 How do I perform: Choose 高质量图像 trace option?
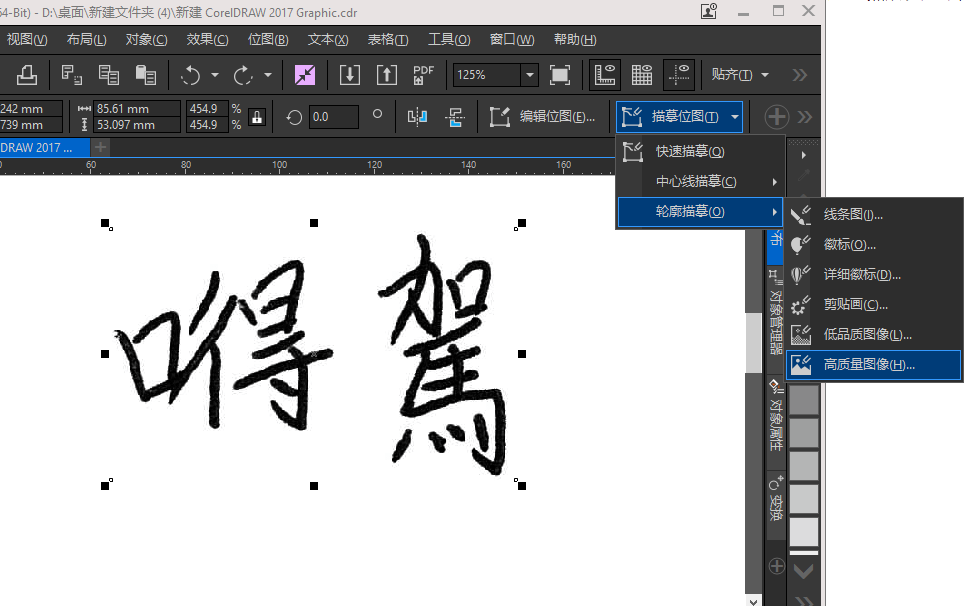(x=874, y=365)
